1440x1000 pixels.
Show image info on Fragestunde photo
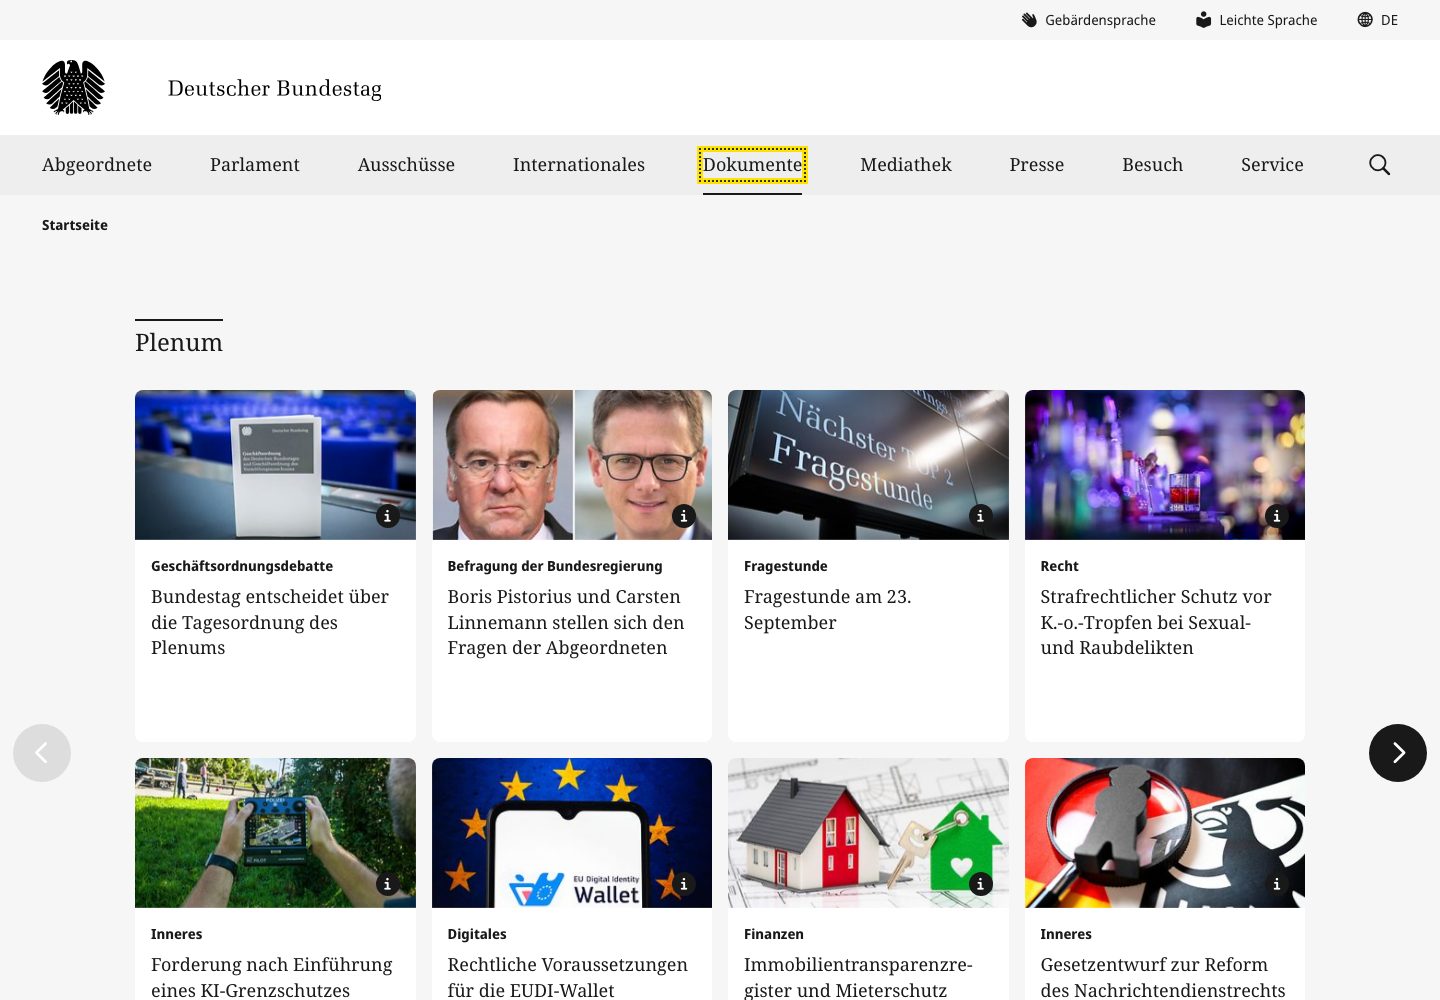click(x=980, y=516)
